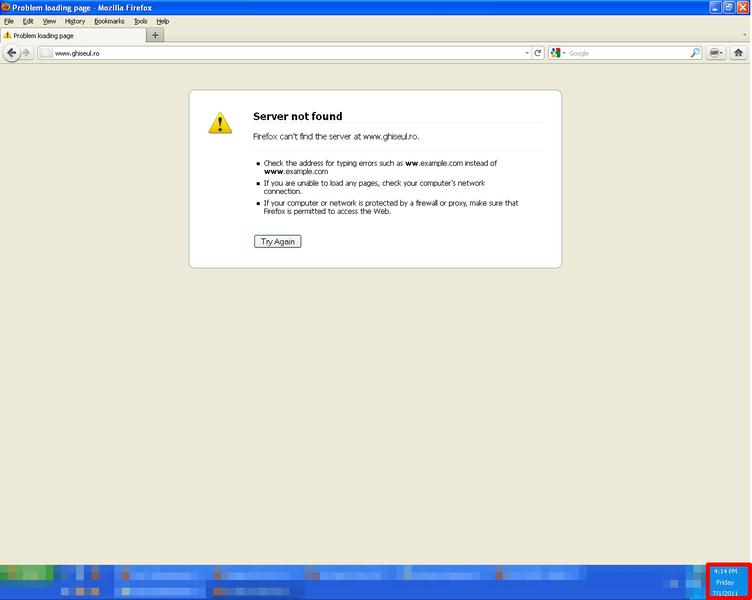Viewport: 752px width, 600px height.
Task: Go to the Home page via house icon
Action: point(739,53)
